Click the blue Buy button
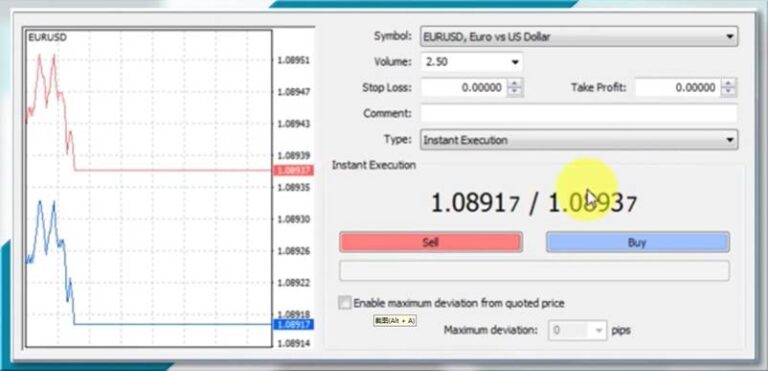Screen dimensions: 768x371 637,242
